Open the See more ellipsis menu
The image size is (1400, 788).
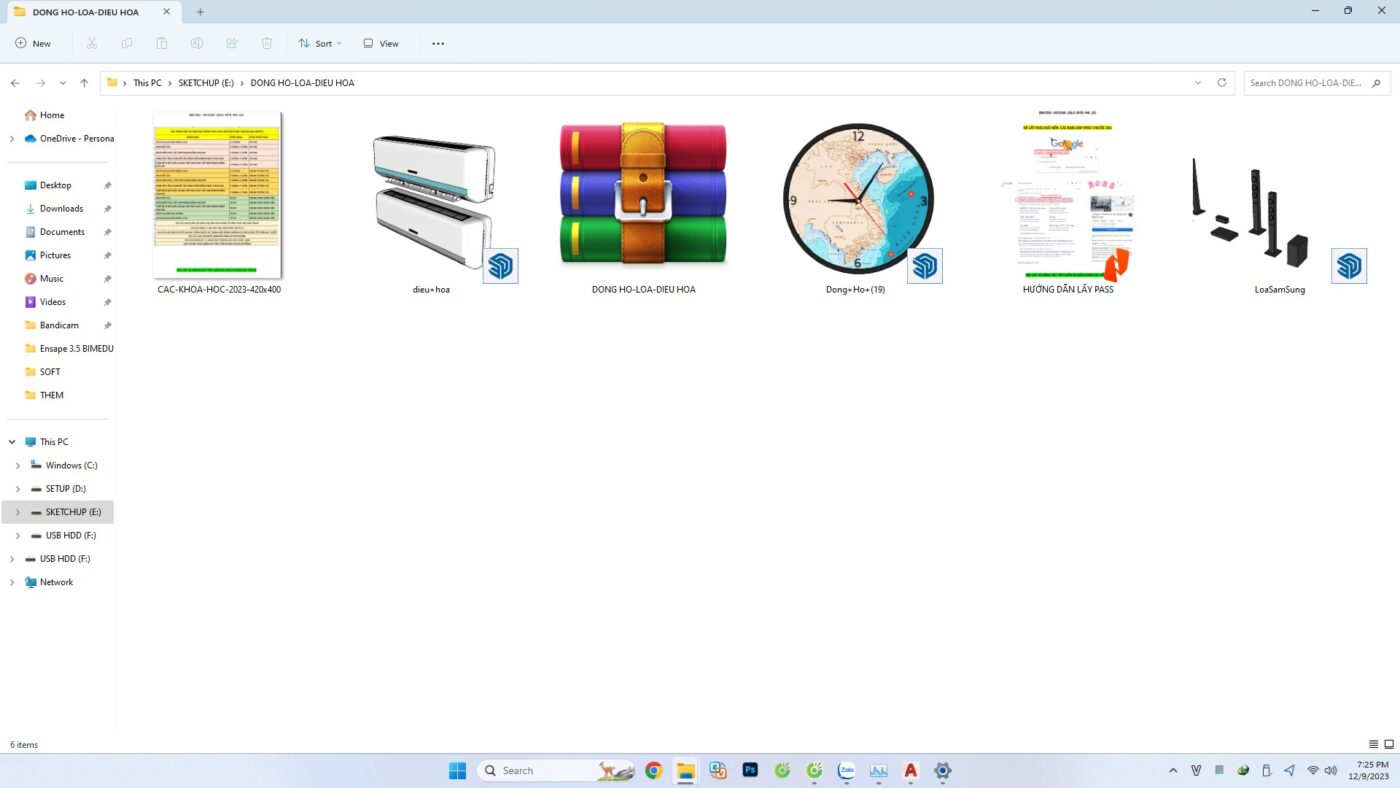(438, 43)
